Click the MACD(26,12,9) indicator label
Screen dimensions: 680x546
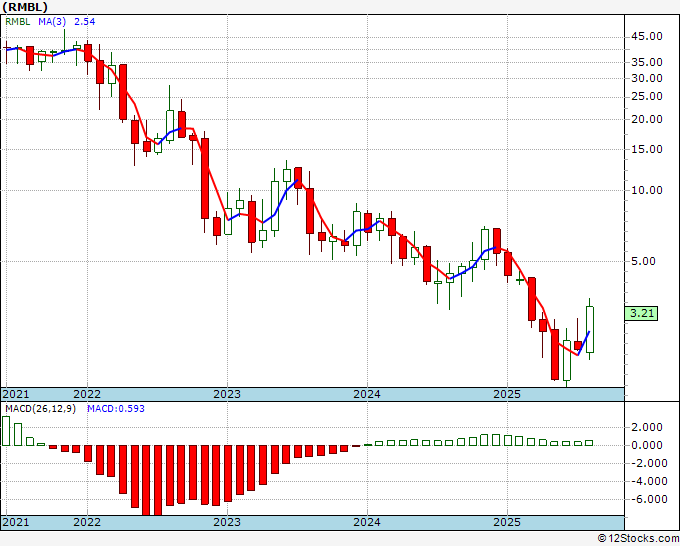point(40,409)
